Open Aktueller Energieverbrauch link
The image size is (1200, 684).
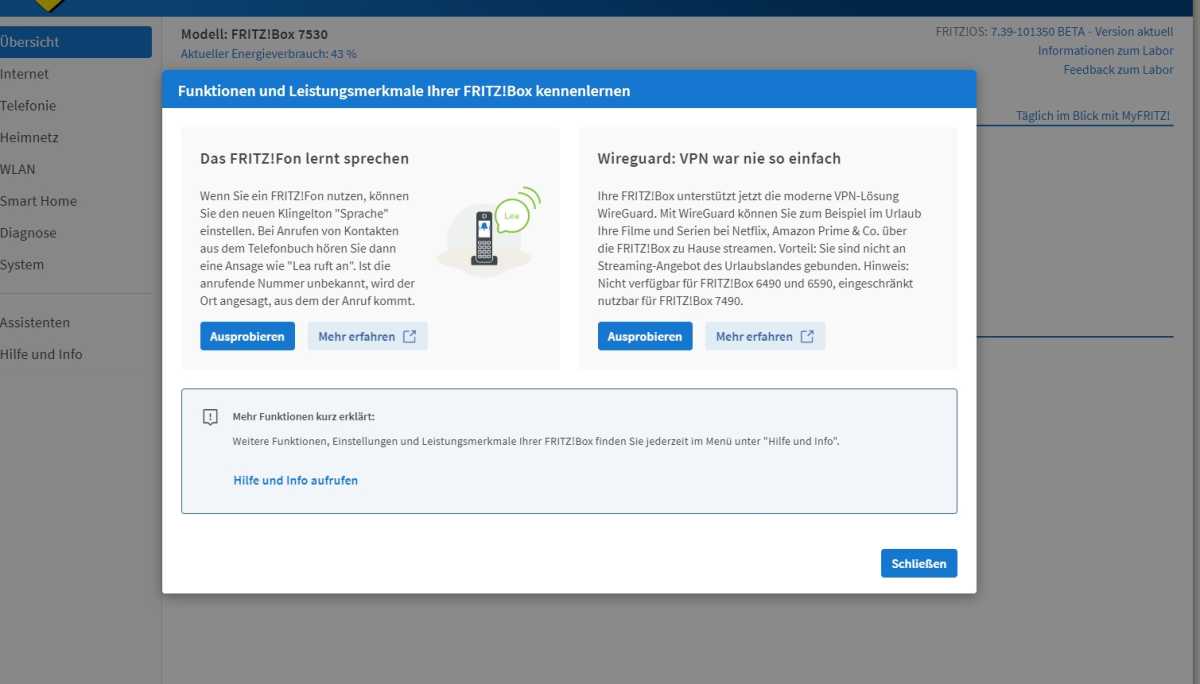(268, 54)
